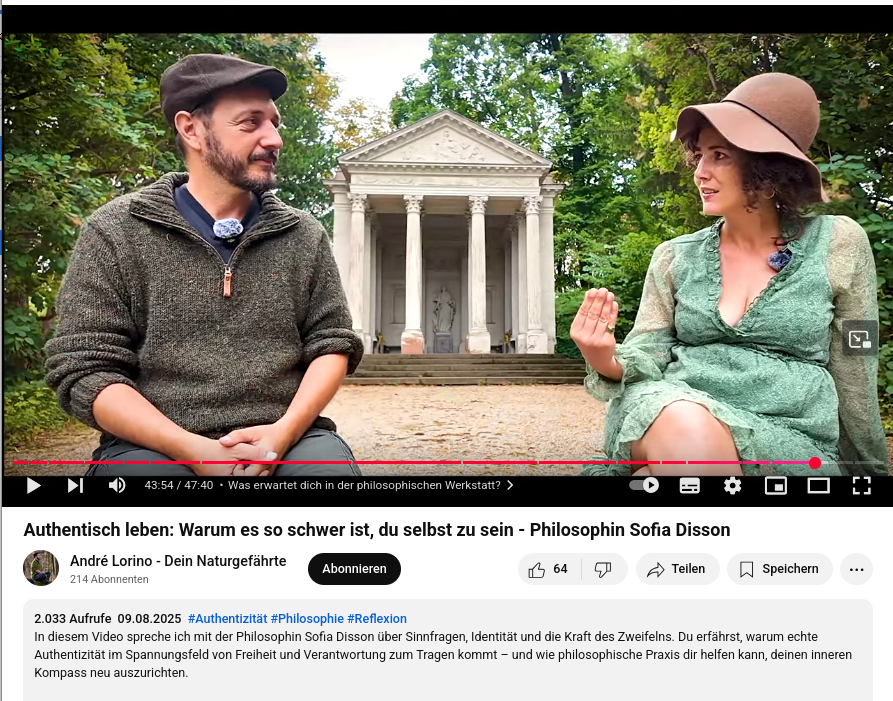
Task: Click the red progress bar scrubber
Action: click(x=815, y=463)
